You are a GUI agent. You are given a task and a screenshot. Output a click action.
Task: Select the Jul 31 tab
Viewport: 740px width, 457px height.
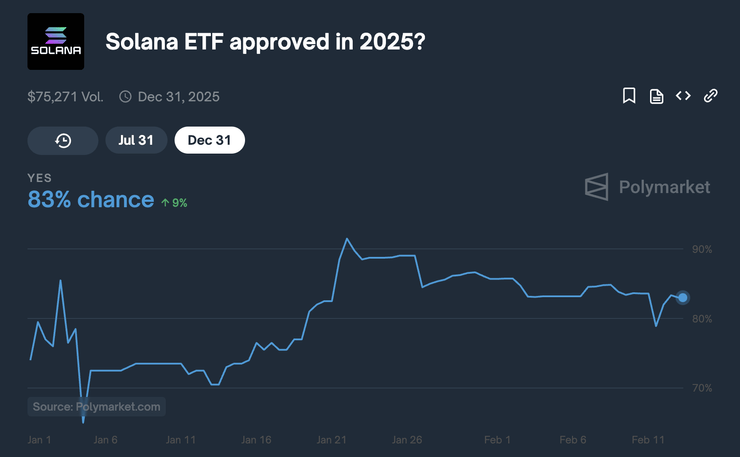pos(135,141)
